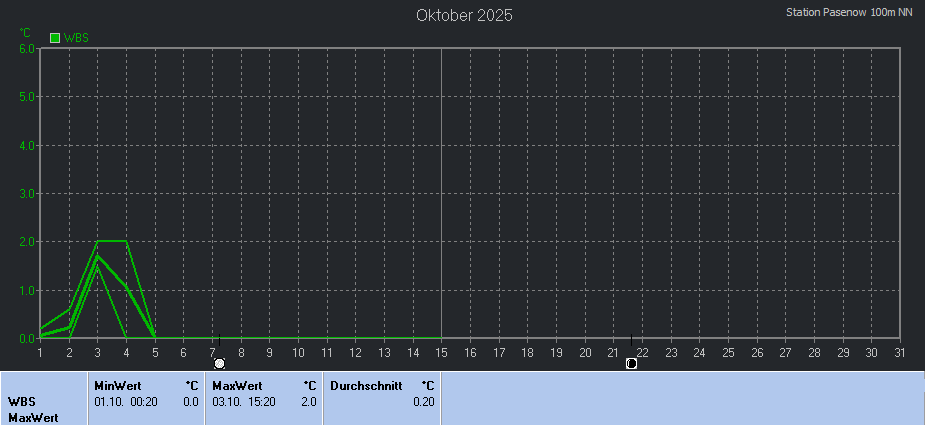Select day 1 on the x-axis
This screenshot has height=425, width=925.
(x=40, y=352)
